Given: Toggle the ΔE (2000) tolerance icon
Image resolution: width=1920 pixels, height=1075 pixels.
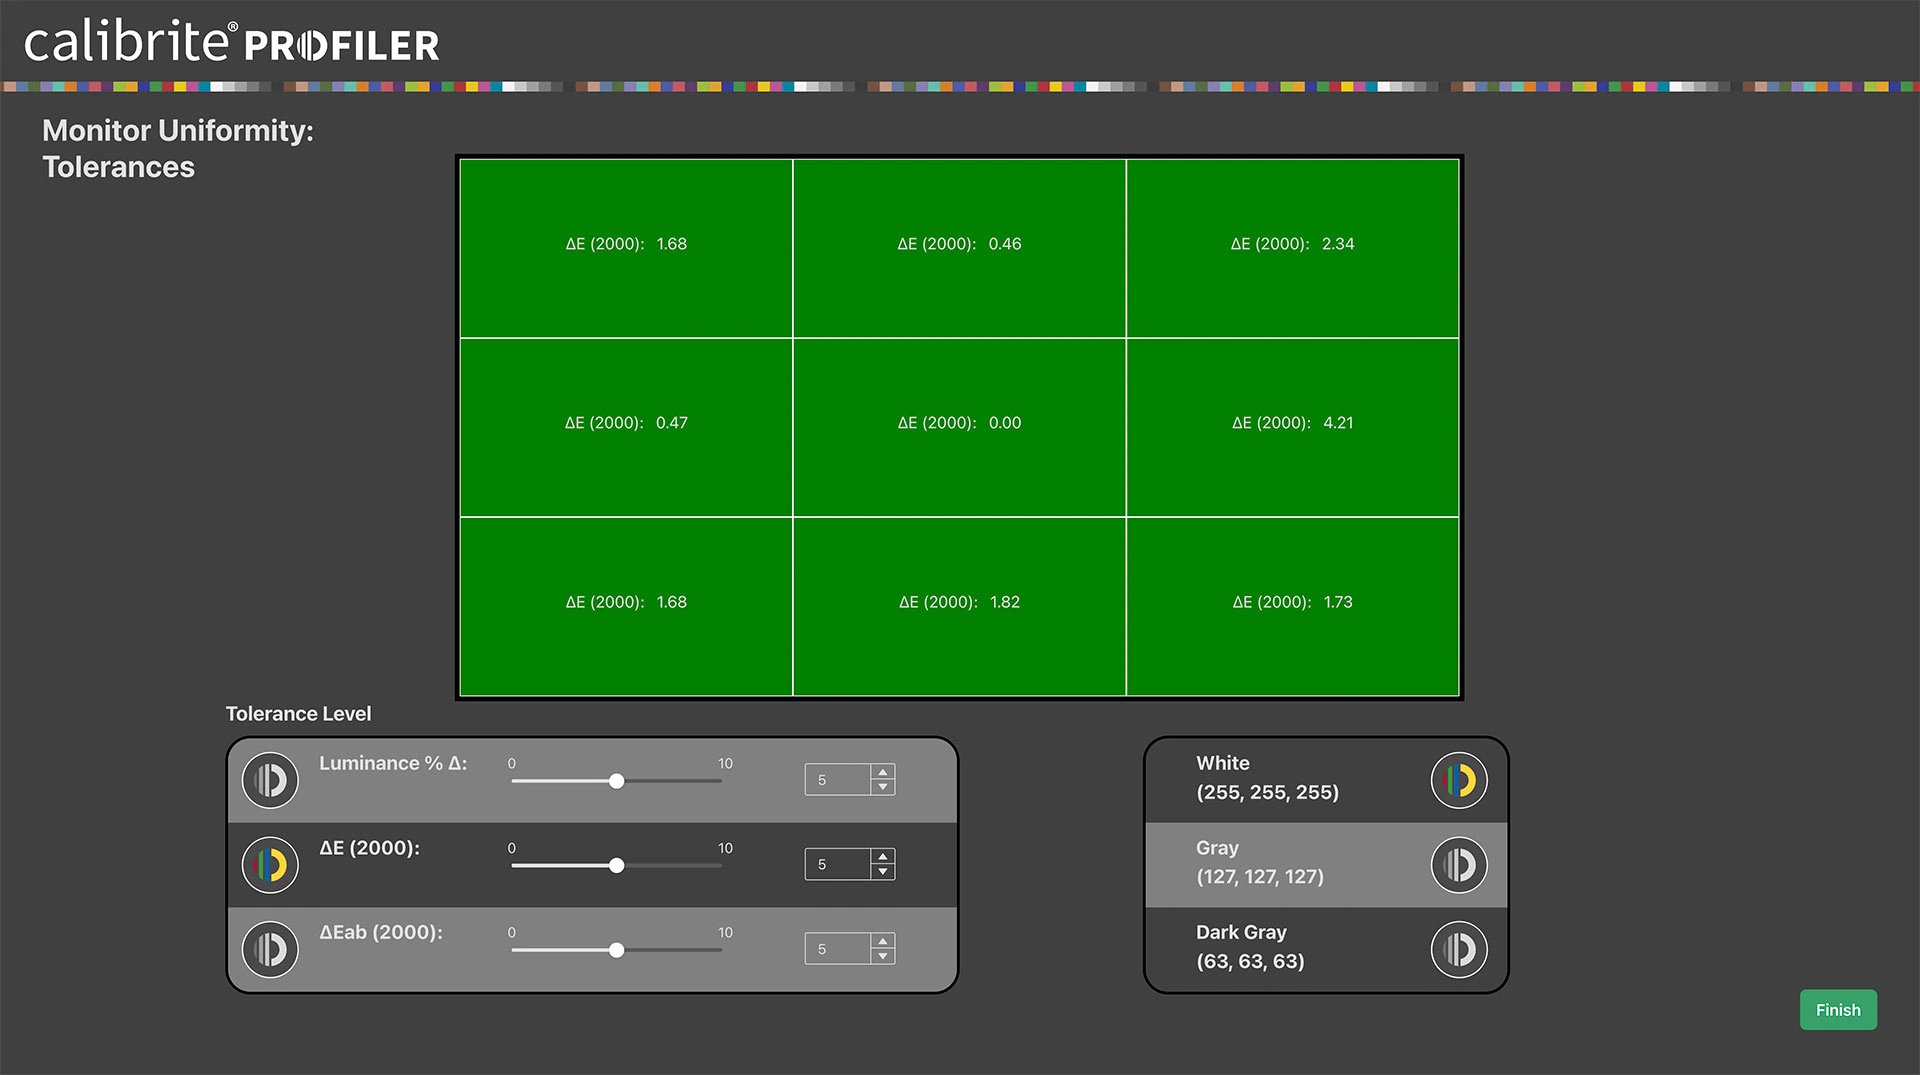Looking at the screenshot, I should (x=270, y=865).
